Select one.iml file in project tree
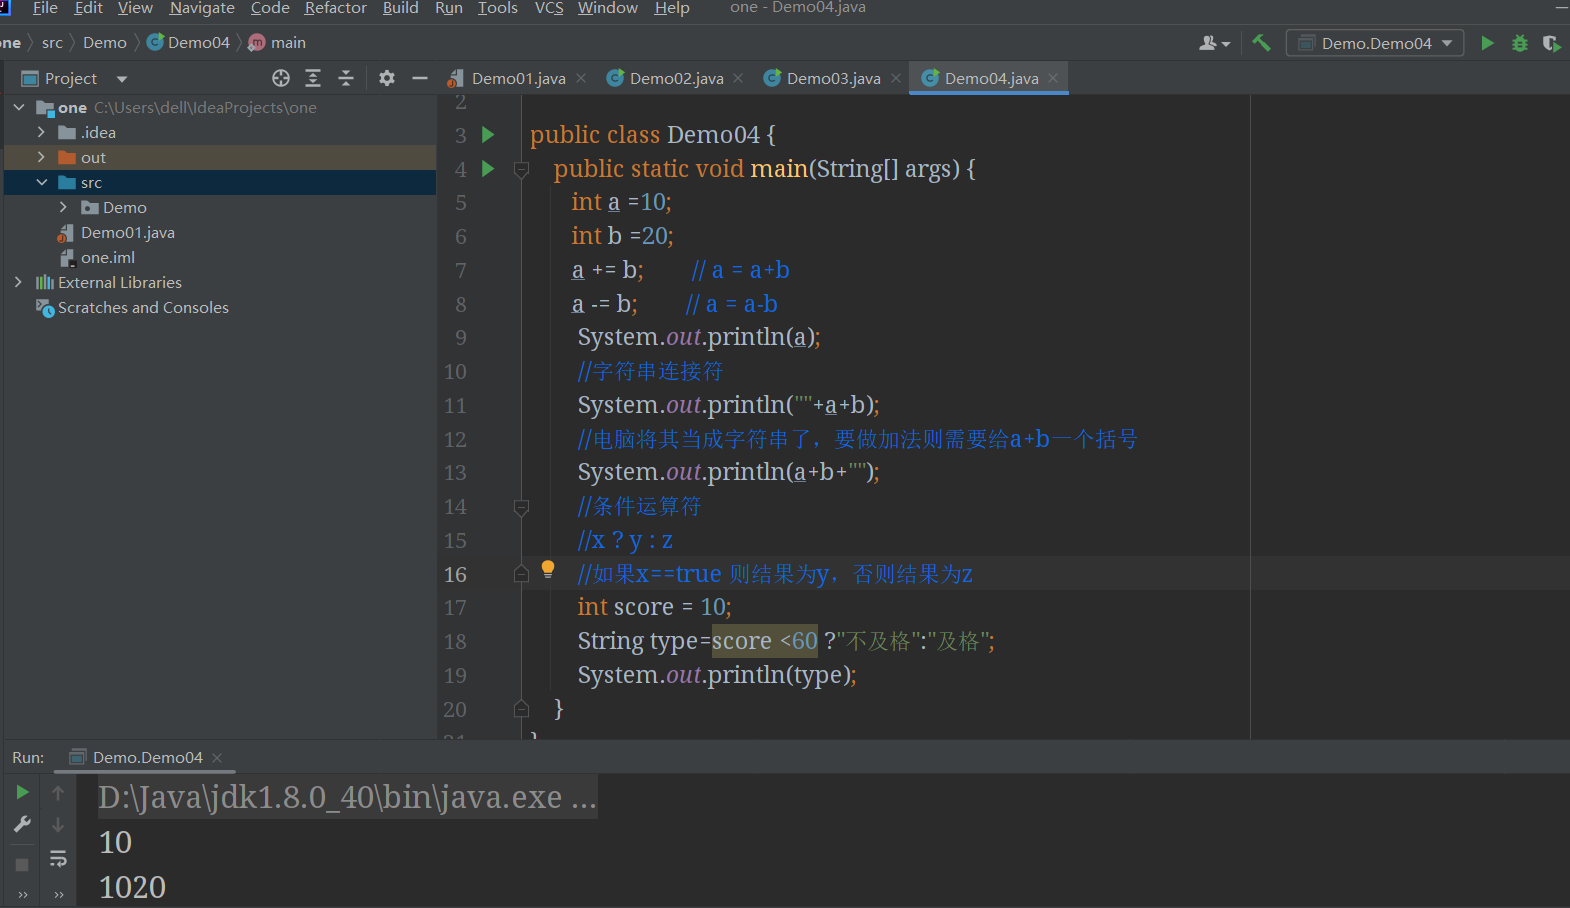 107,257
